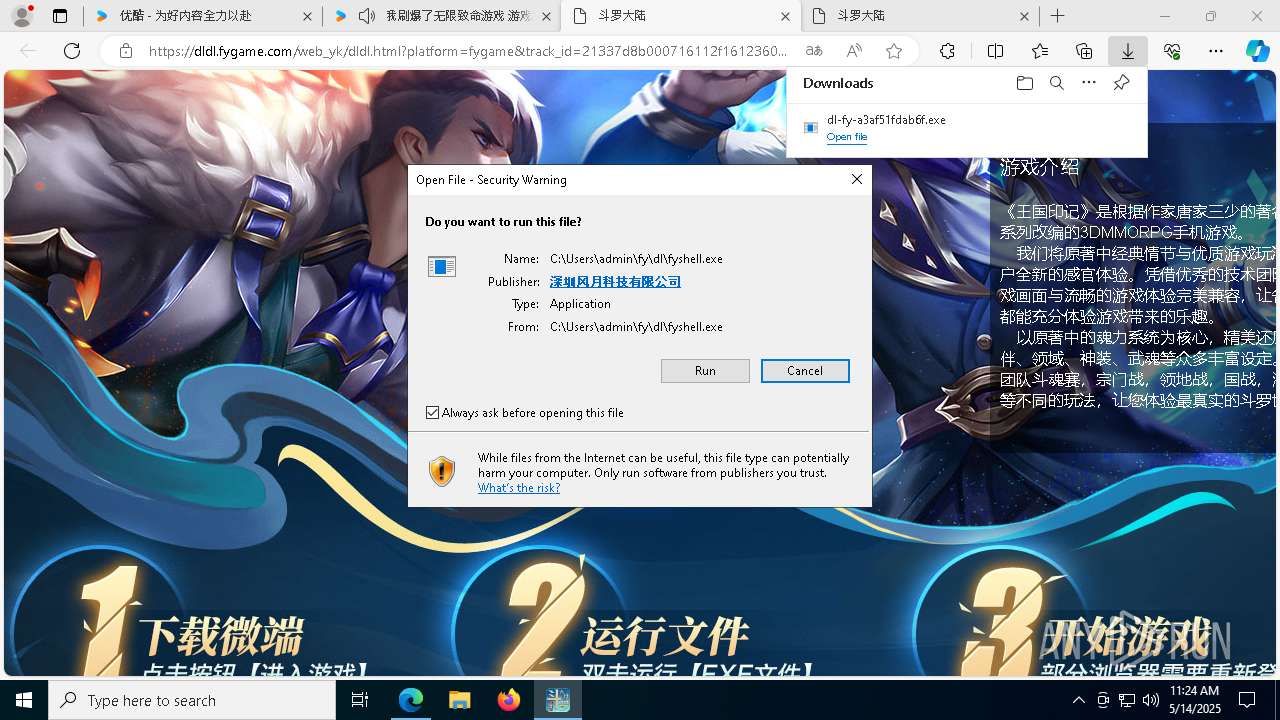
Task: Uncheck Always ask before opening this file
Action: (433, 412)
